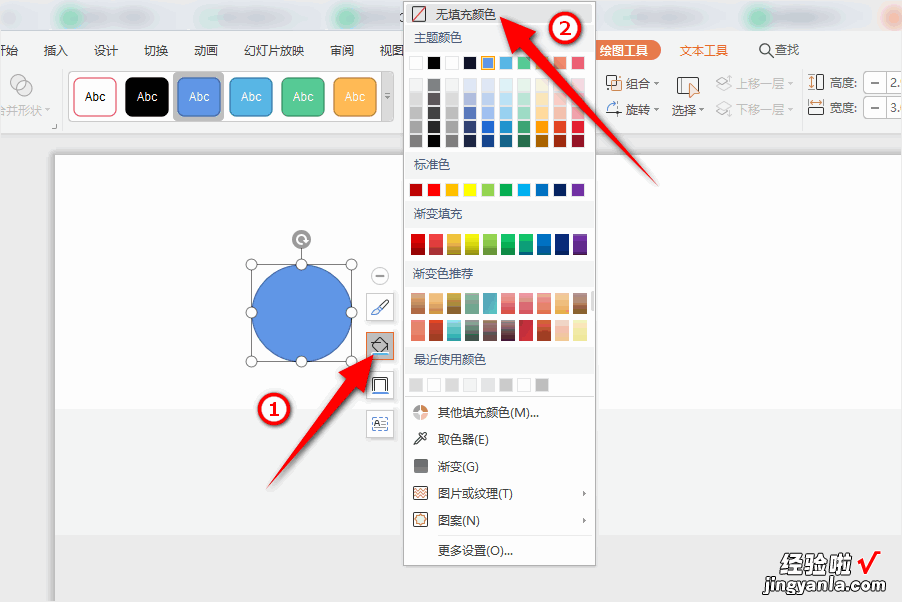Pick the highlighted blue theme color swatch
Viewport: 902px width, 602px height.
488,63
